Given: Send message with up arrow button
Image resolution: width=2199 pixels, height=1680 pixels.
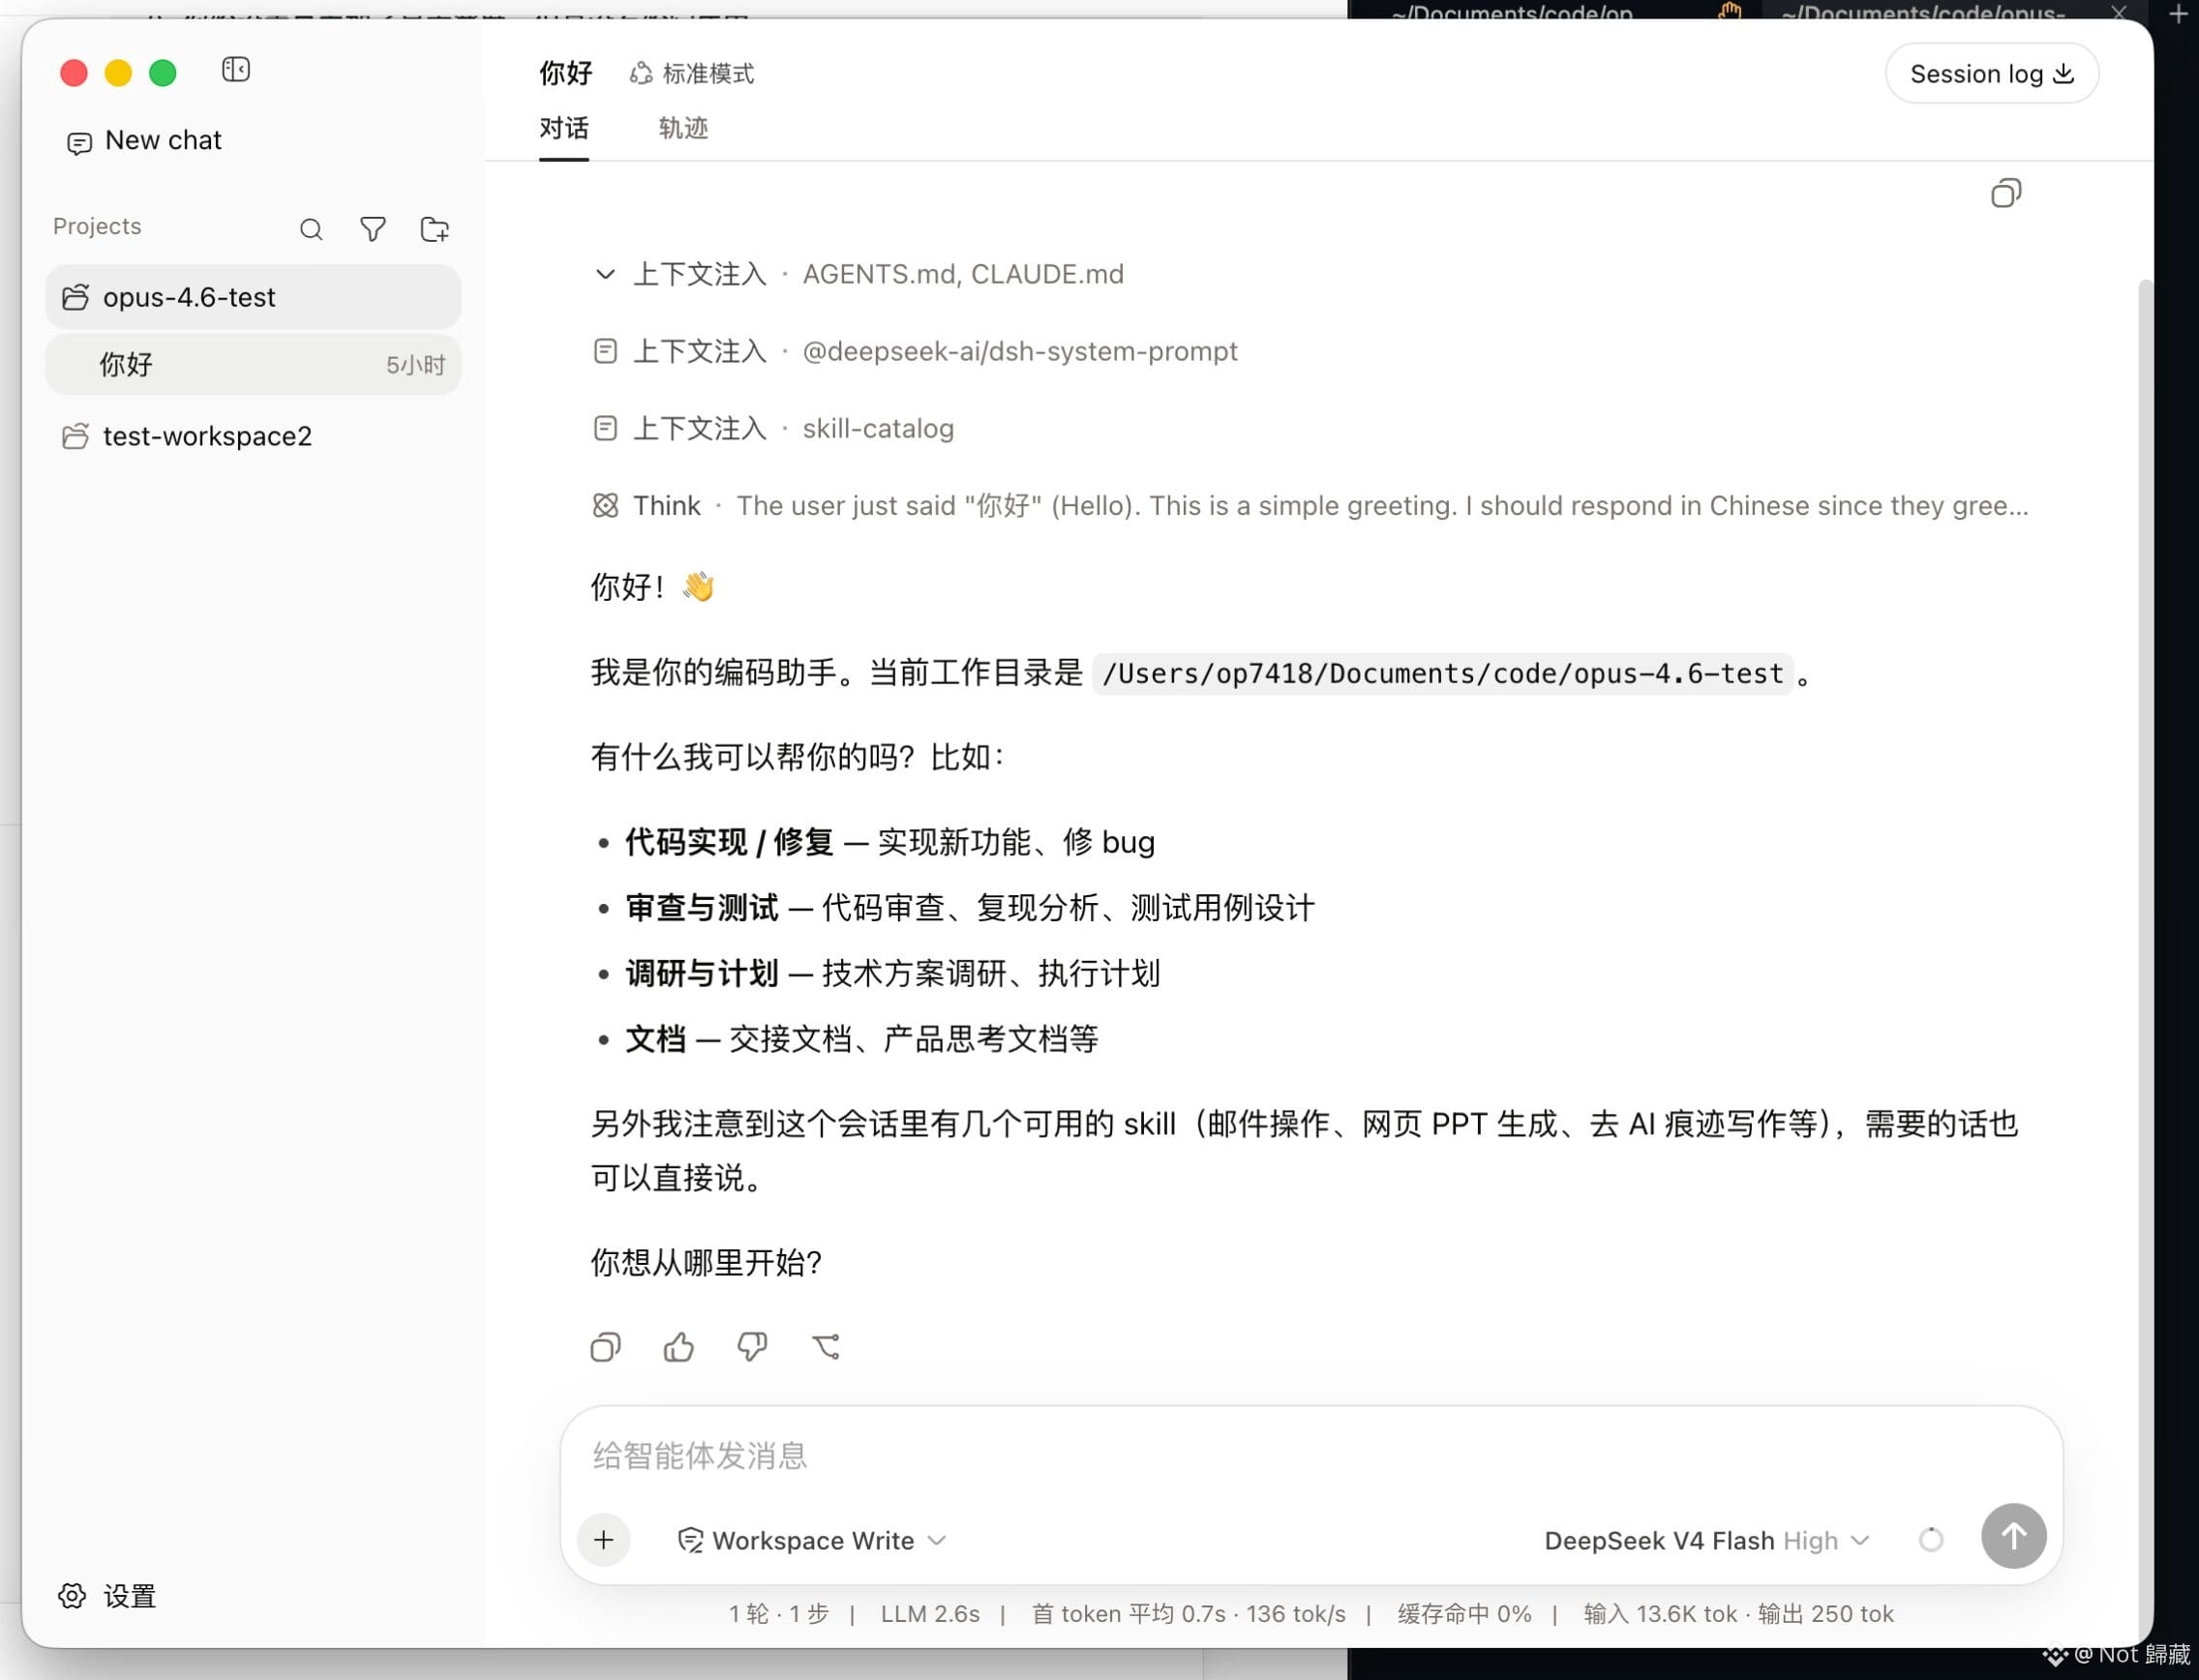Looking at the screenshot, I should click(x=2014, y=1536).
